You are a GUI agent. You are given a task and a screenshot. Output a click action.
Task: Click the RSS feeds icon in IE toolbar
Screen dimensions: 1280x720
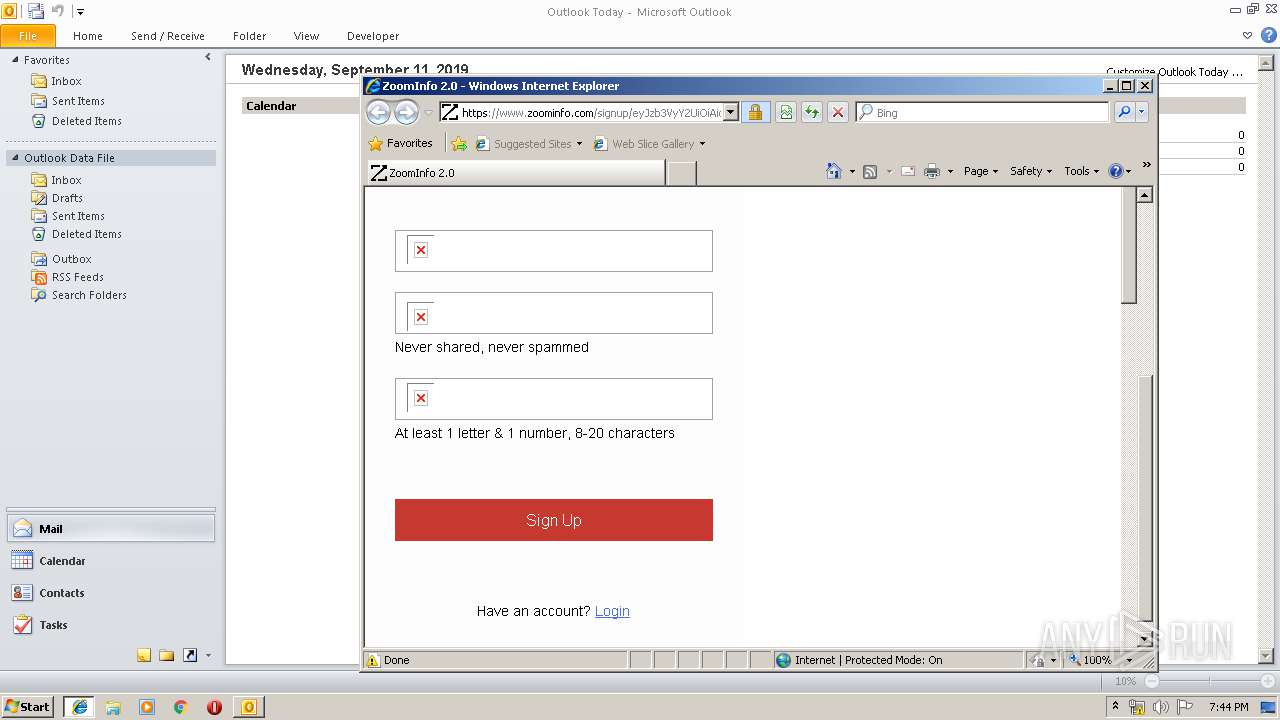pos(870,171)
